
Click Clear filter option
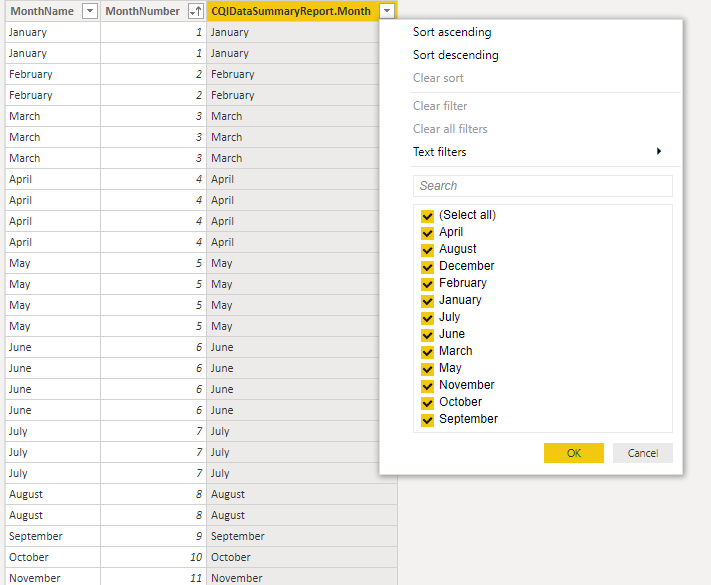(440, 106)
